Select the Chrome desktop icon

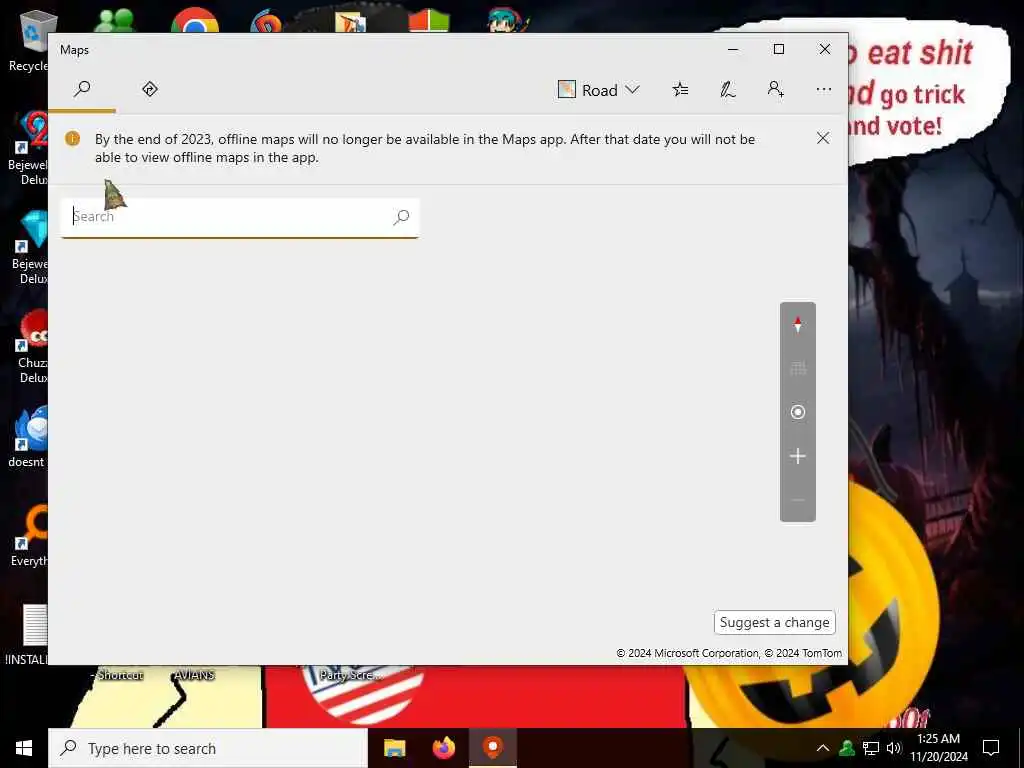tap(195, 20)
